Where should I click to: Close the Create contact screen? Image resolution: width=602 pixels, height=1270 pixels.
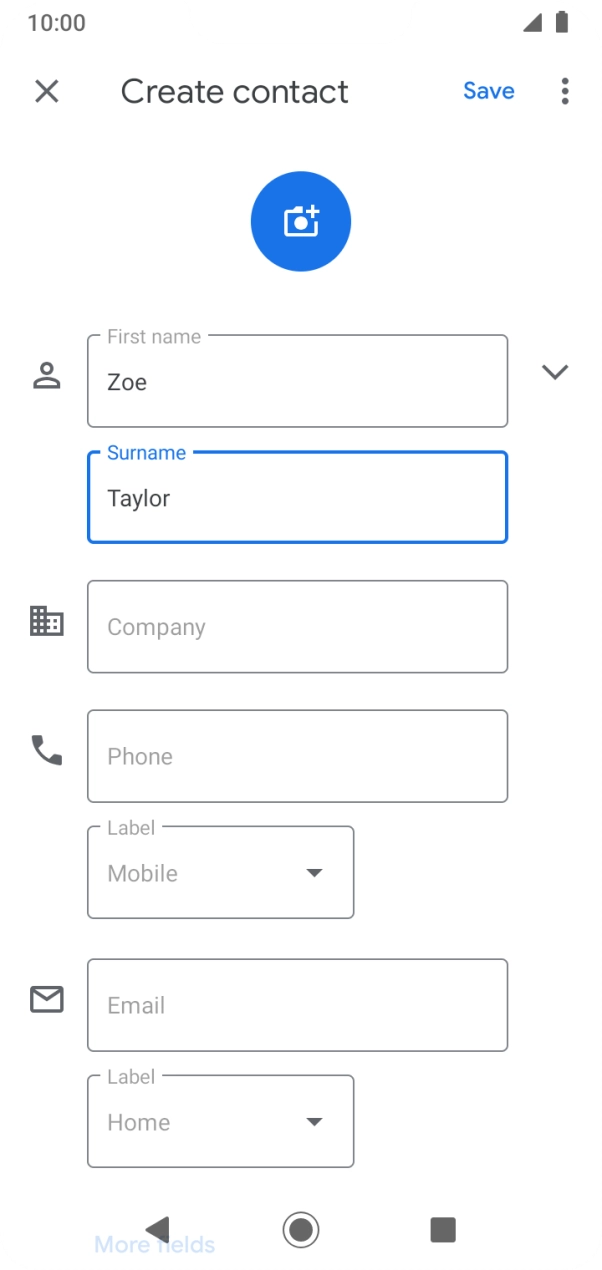(x=47, y=91)
